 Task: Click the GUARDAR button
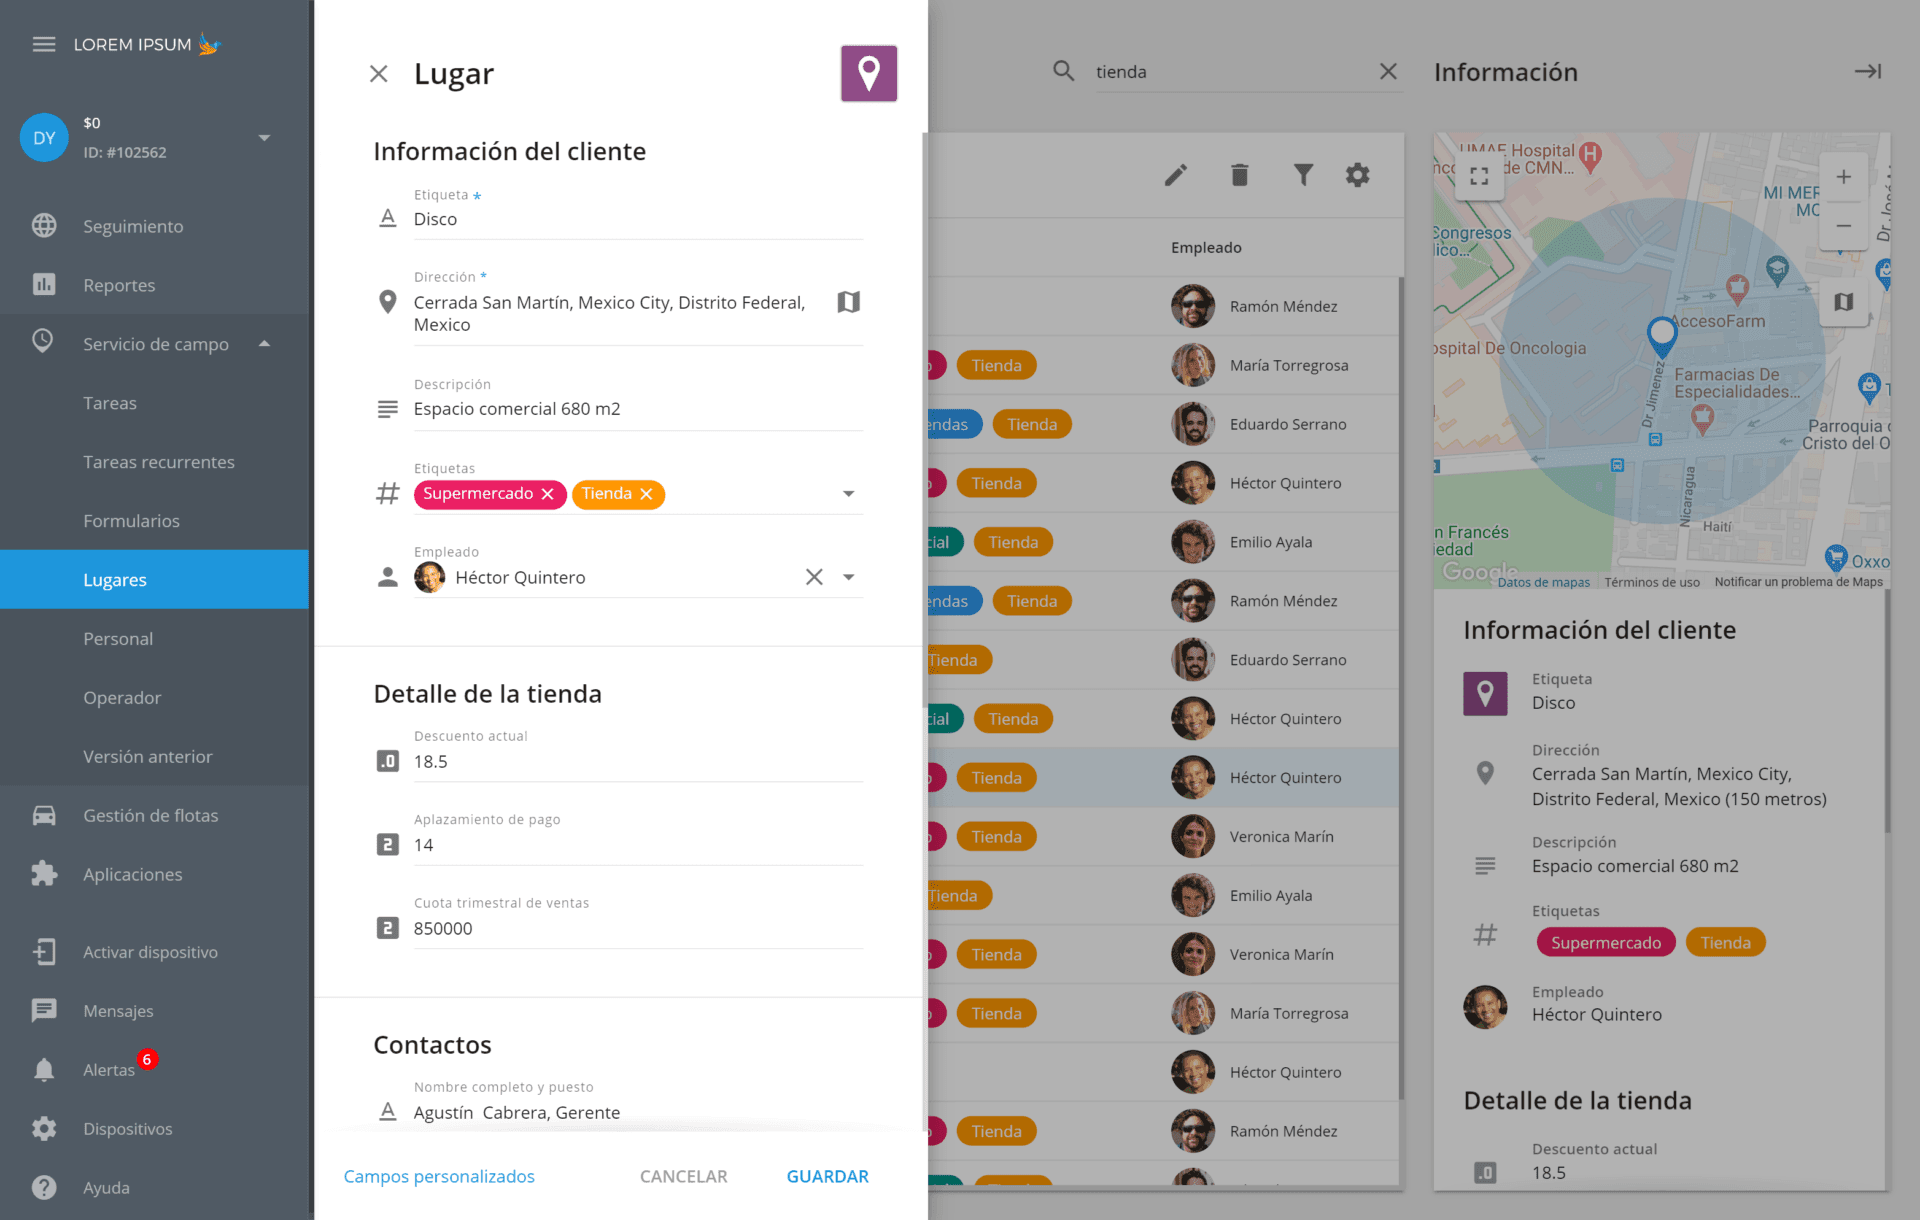coord(827,1176)
